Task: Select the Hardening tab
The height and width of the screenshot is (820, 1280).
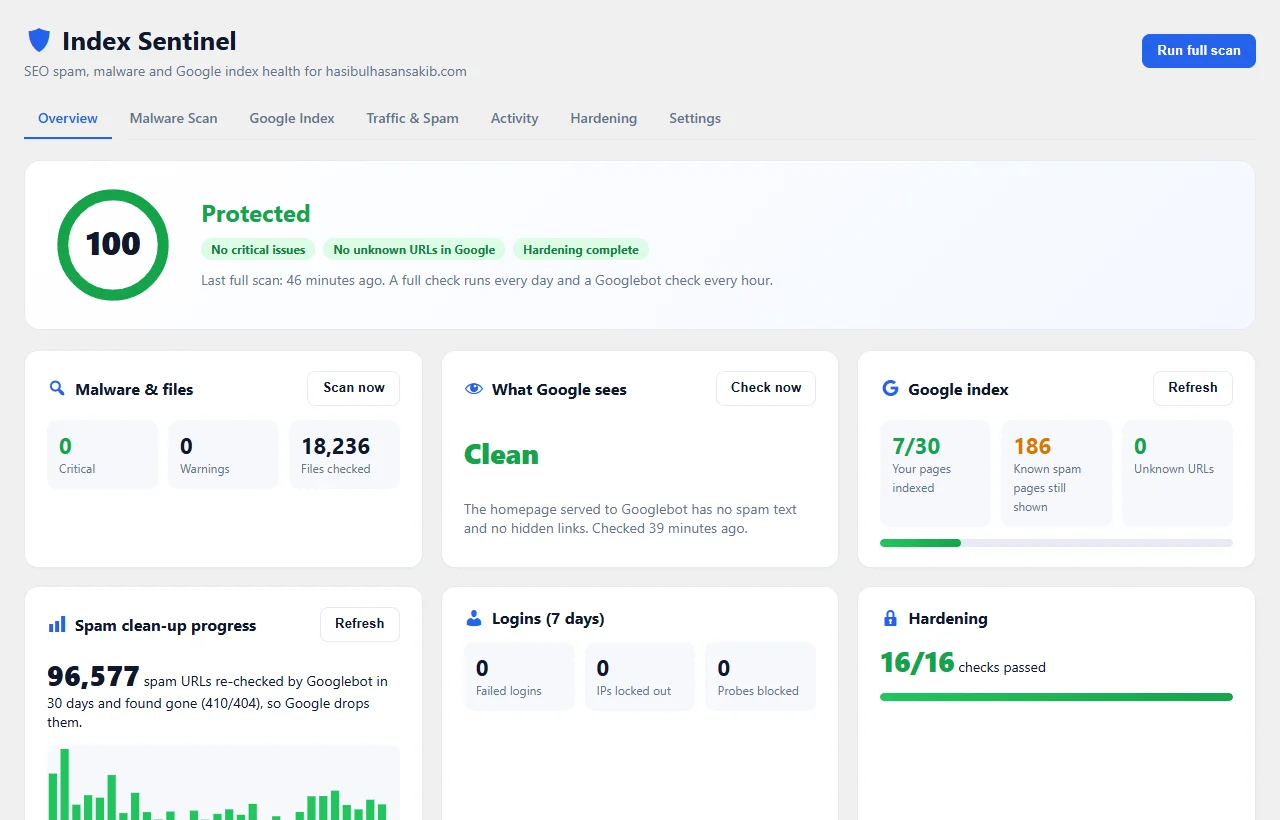Action: pyautogui.click(x=603, y=118)
